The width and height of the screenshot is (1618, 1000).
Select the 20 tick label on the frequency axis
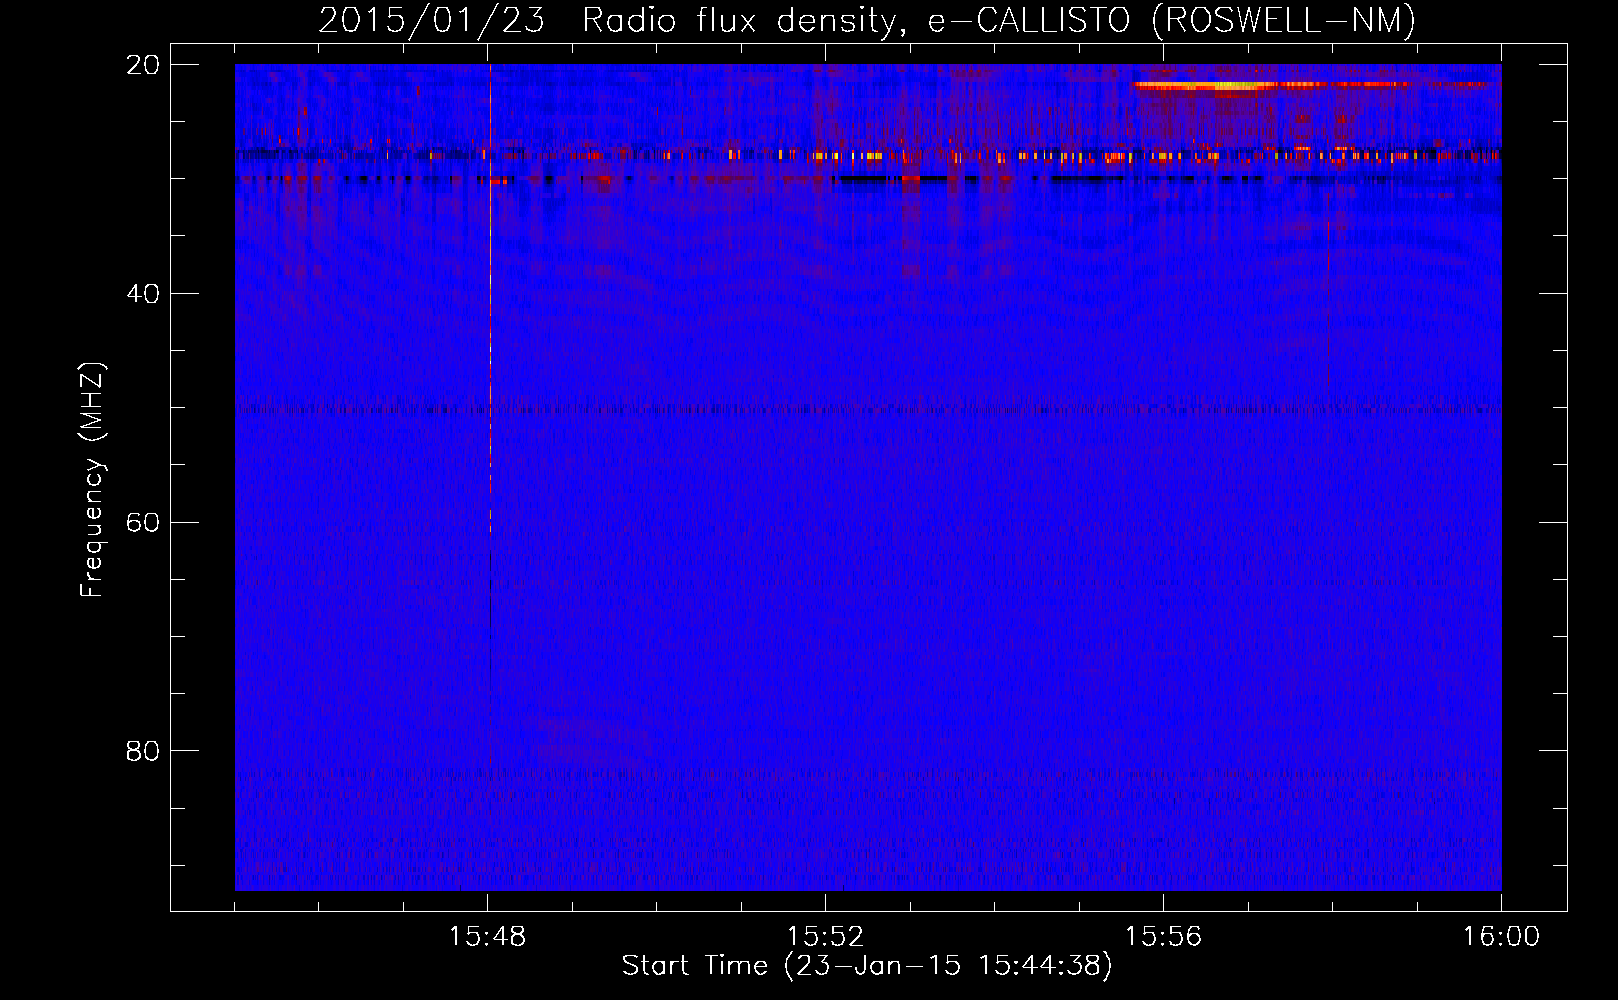click(143, 65)
